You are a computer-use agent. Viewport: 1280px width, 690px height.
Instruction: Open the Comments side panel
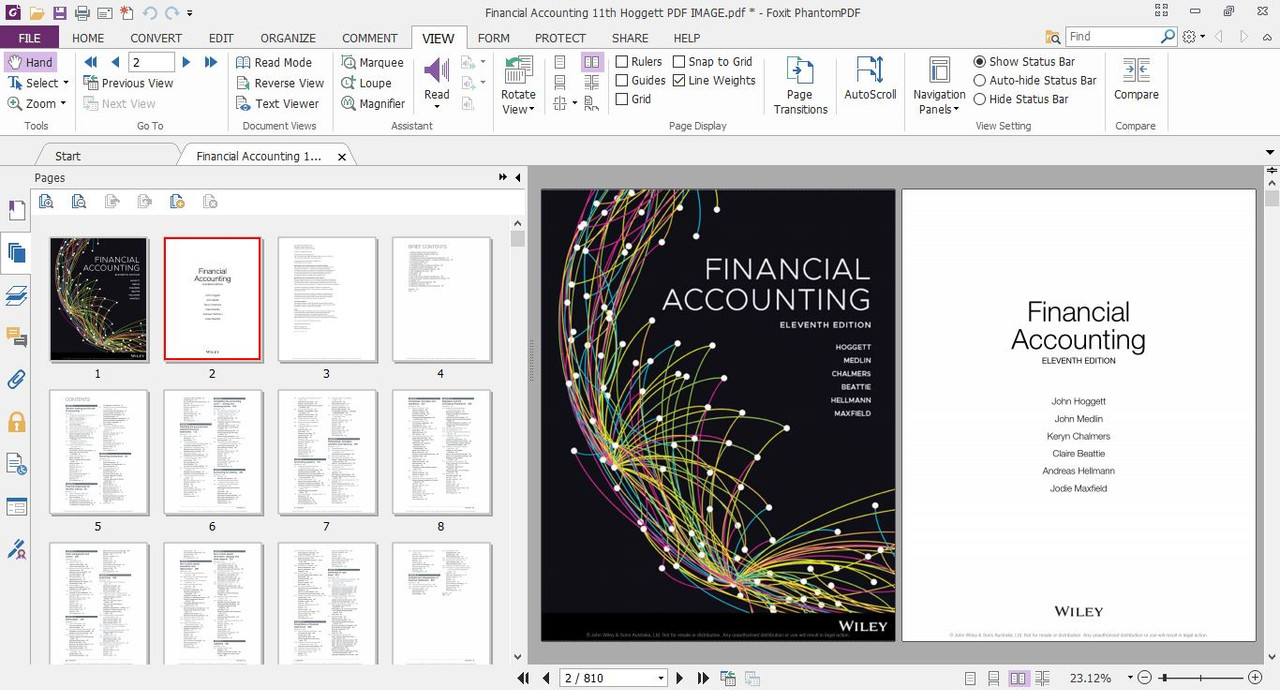[x=16, y=337]
